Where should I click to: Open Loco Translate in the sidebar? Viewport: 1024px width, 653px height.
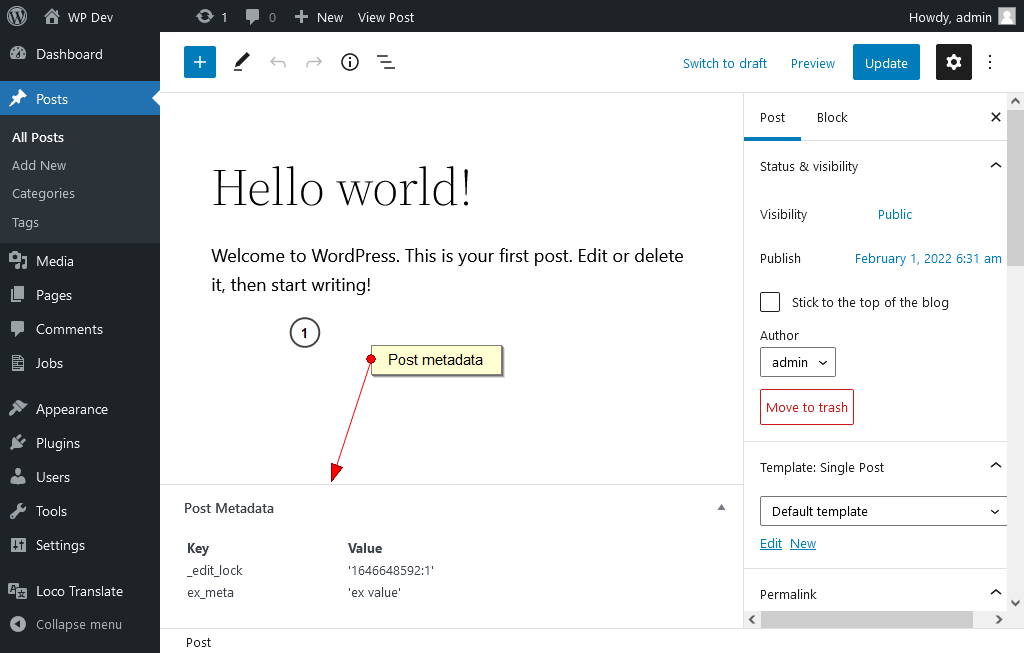79,591
